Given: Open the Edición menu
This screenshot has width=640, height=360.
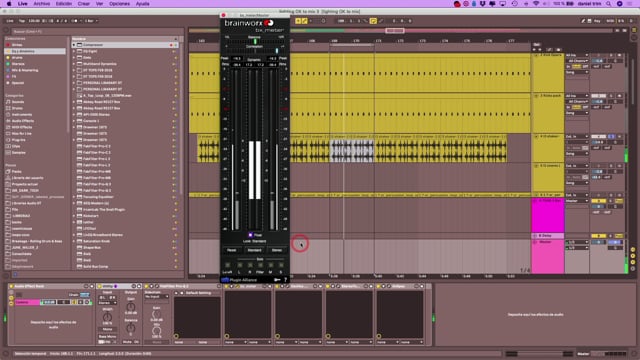Looking at the screenshot, I should coord(64,4).
